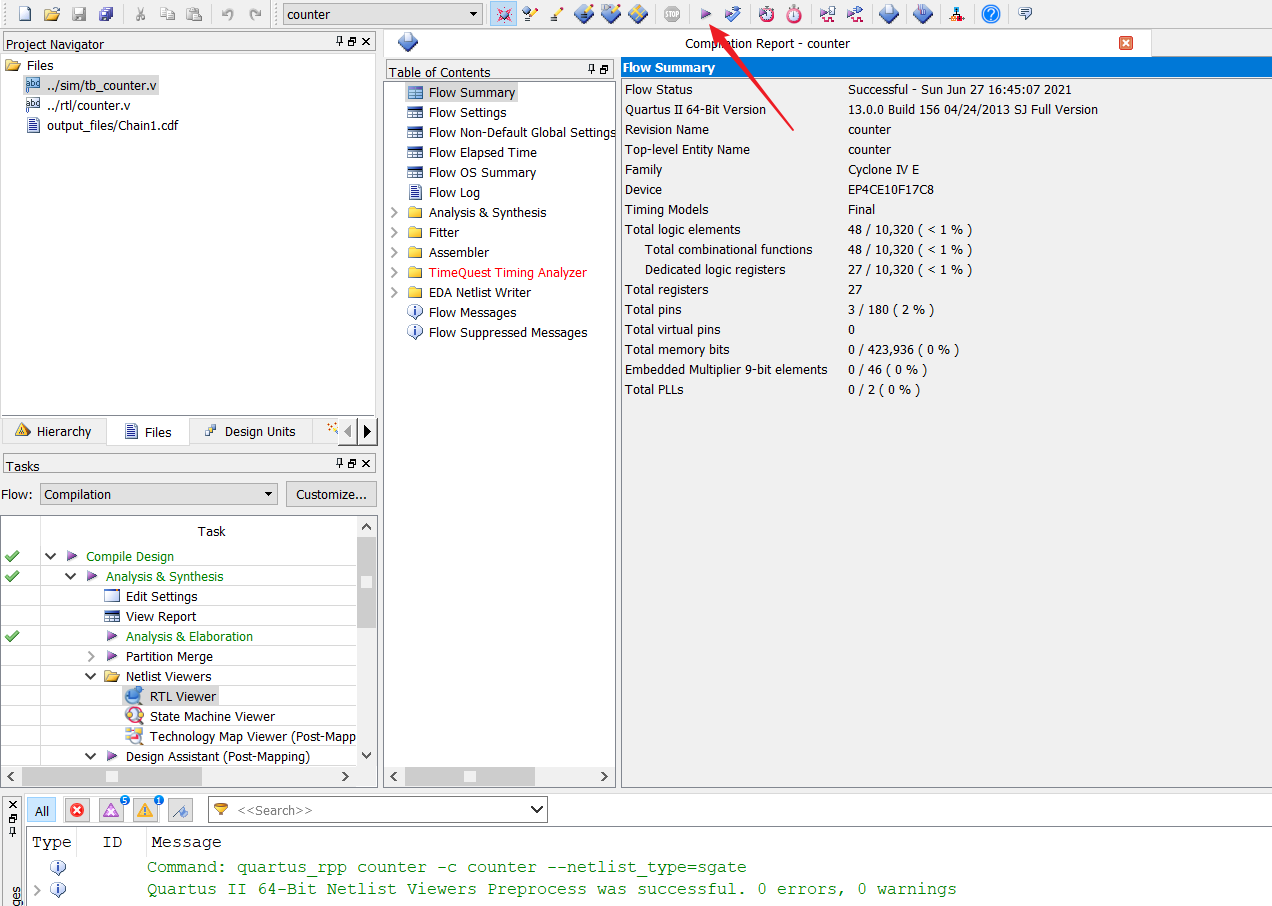Open Flow OS Summary report

pos(482,172)
